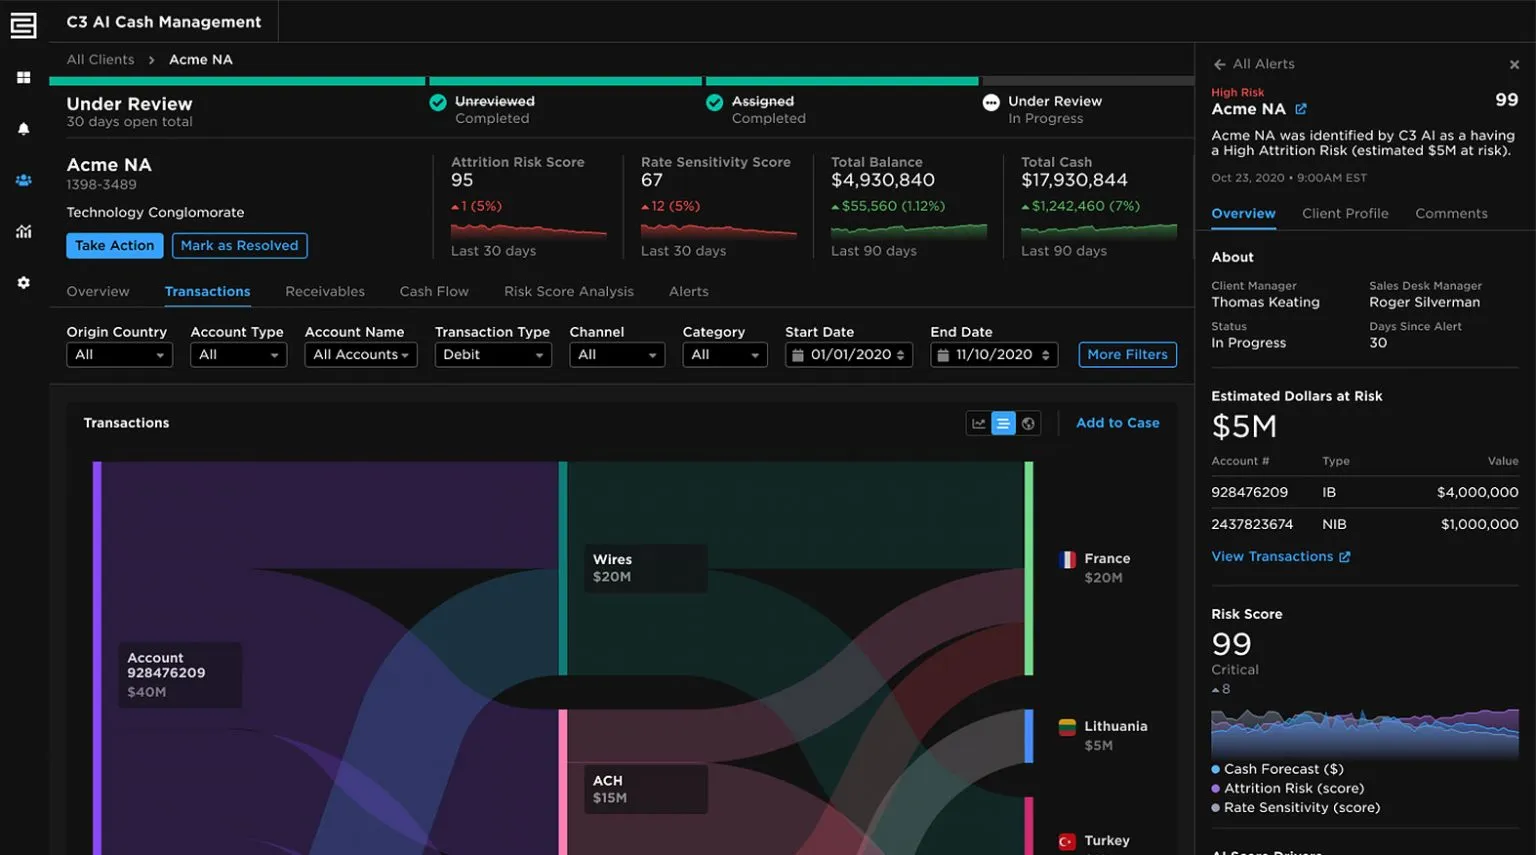Switch to Client Profile tab in alert panel
The height and width of the screenshot is (855, 1536).
click(1345, 214)
